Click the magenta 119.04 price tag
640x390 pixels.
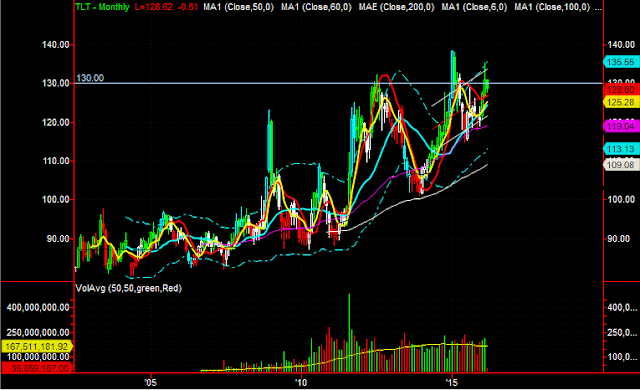[621, 126]
